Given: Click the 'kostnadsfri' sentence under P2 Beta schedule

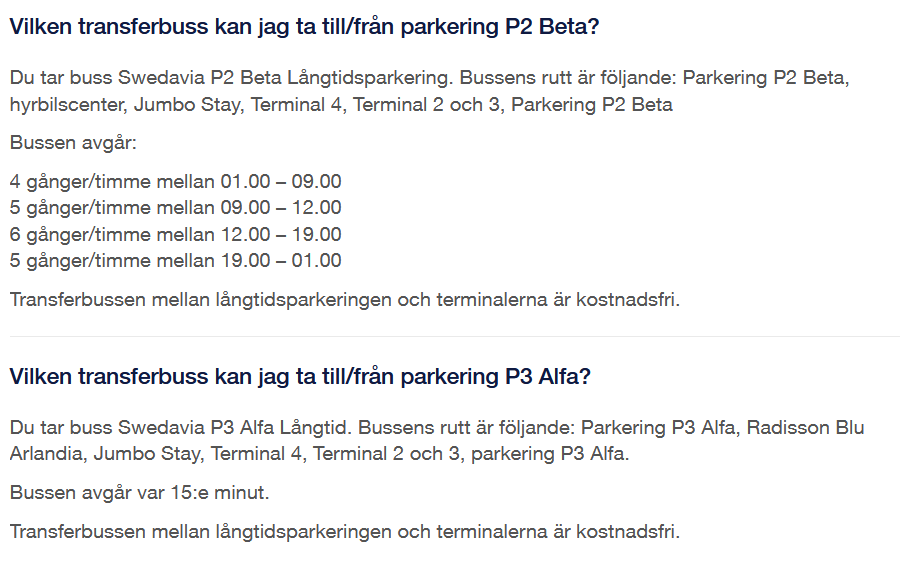Looking at the screenshot, I should tap(344, 299).
